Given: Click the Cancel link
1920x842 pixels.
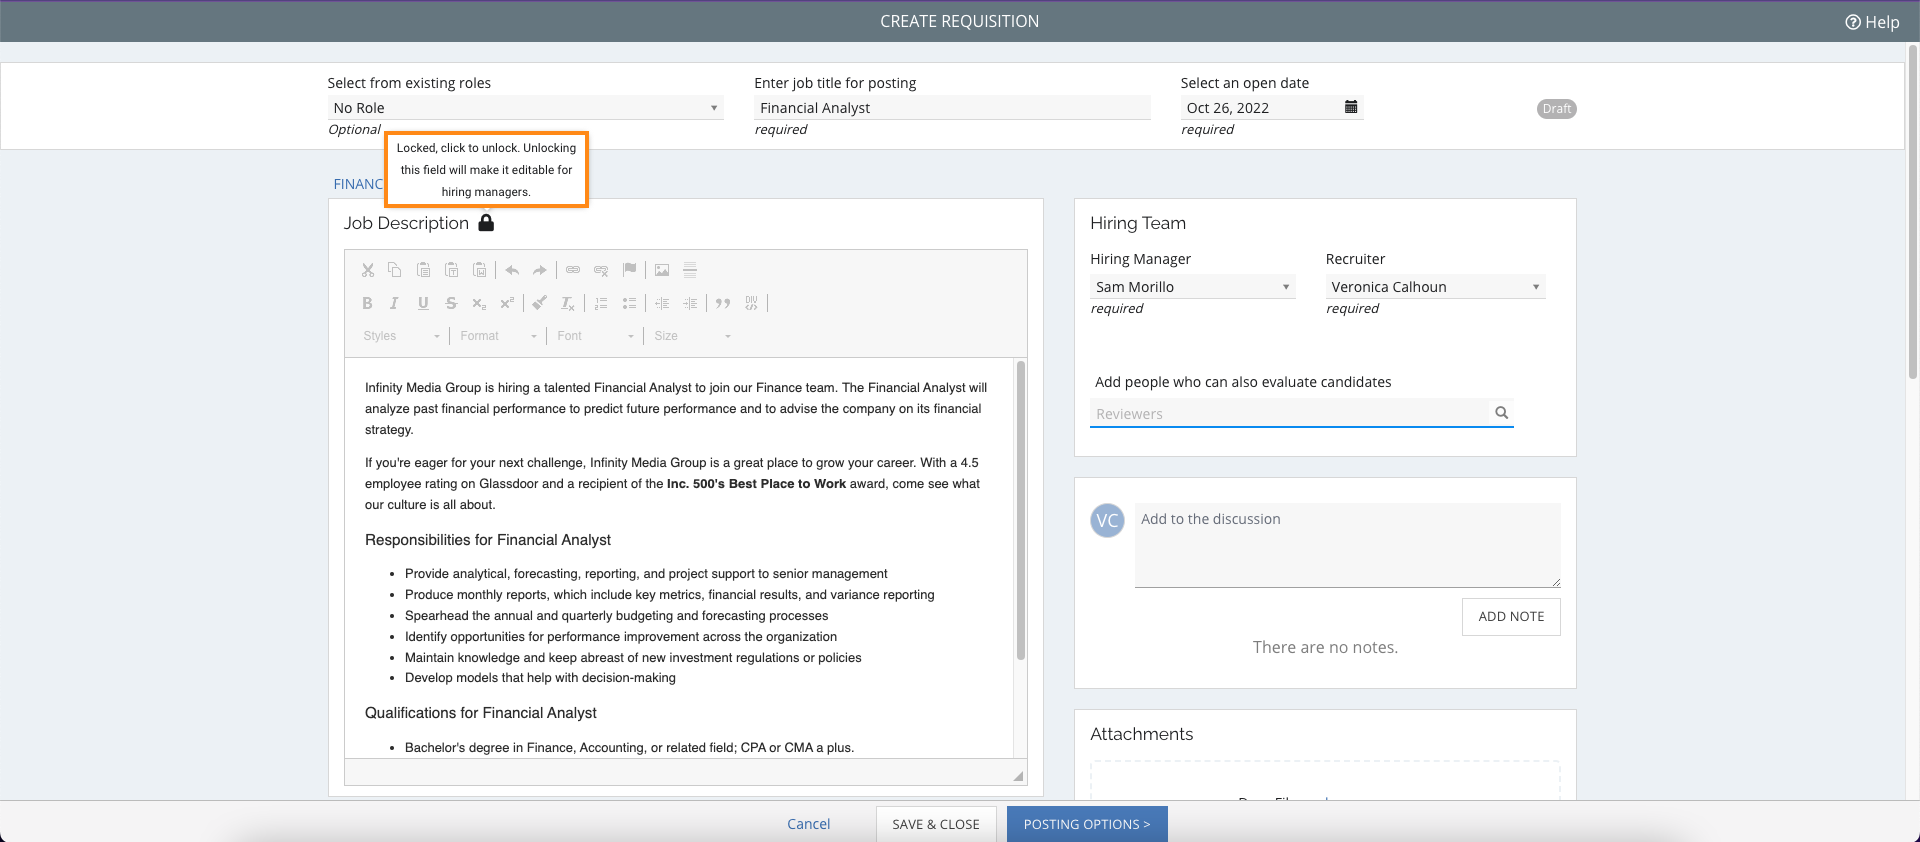Looking at the screenshot, I should click(808, 824).
